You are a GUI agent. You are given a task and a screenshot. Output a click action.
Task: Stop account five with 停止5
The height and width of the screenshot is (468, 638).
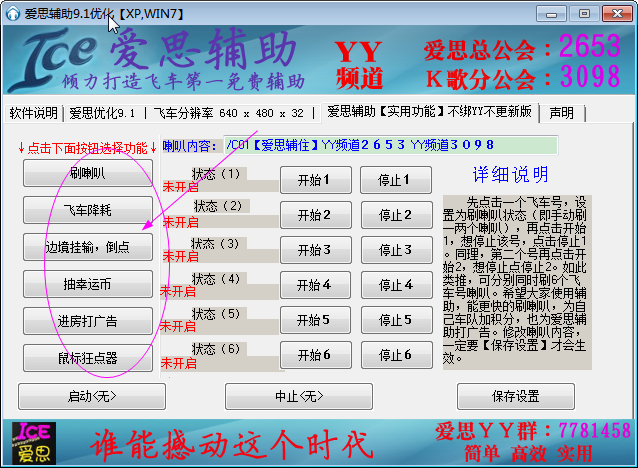(x=396, y=320)
